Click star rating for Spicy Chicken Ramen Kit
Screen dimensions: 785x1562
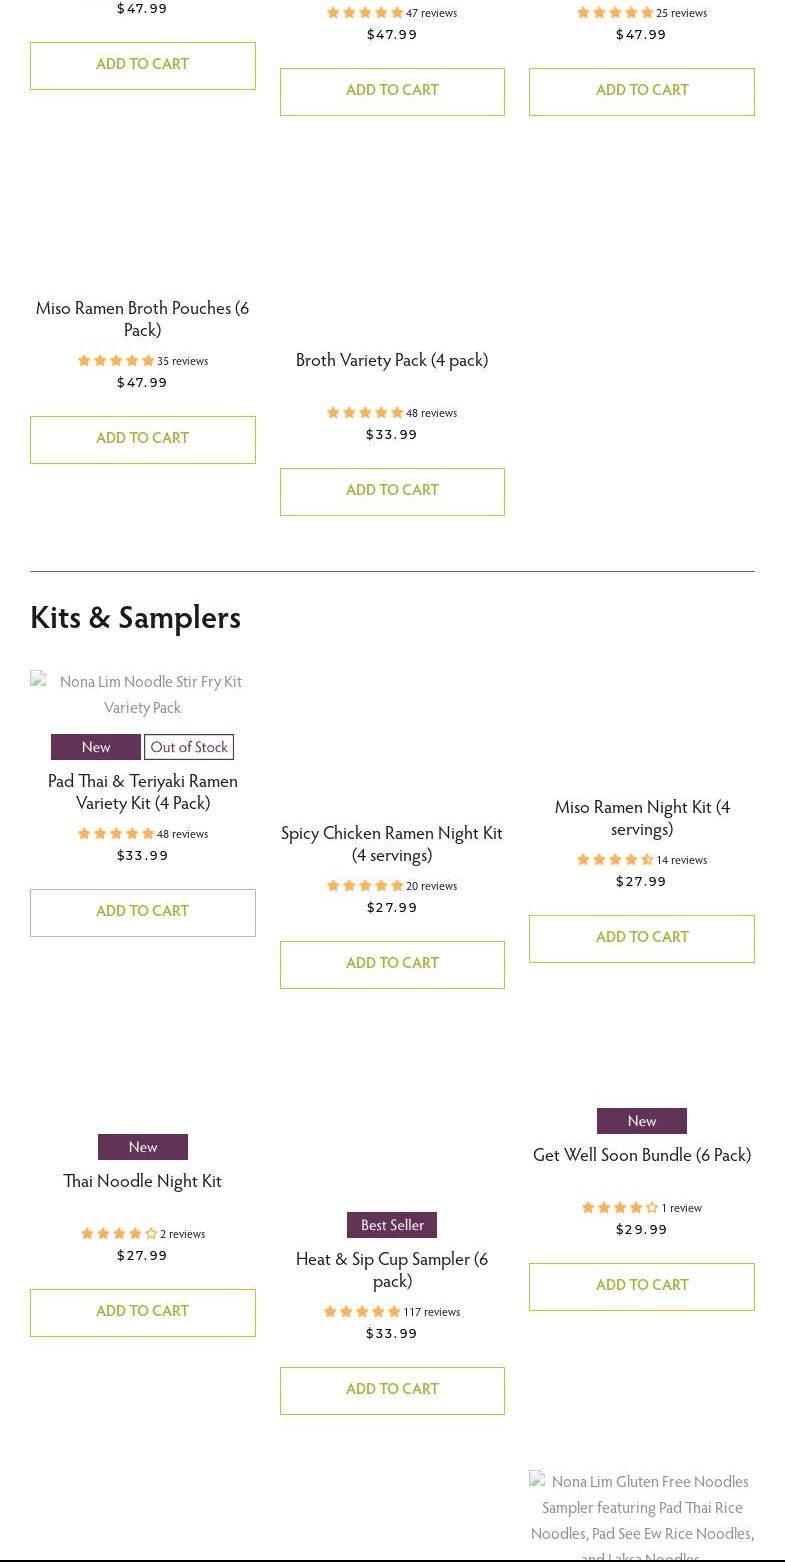(x=365, y=886)
